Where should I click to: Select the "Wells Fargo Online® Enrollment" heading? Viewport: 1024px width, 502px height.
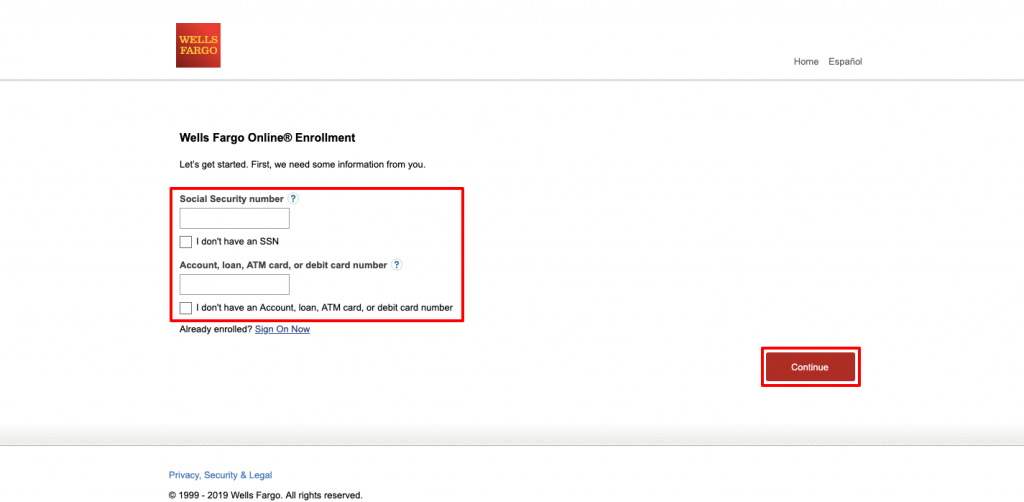point(267,138)
